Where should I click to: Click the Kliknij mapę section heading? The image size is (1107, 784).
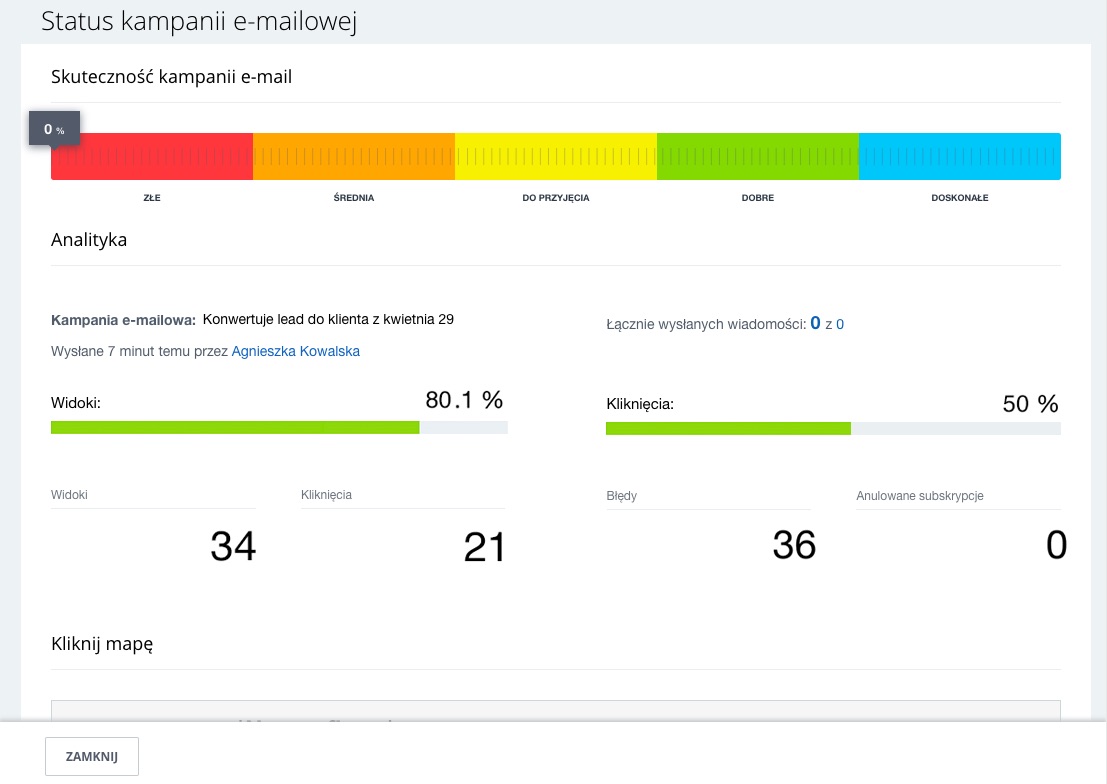[102, 644]
